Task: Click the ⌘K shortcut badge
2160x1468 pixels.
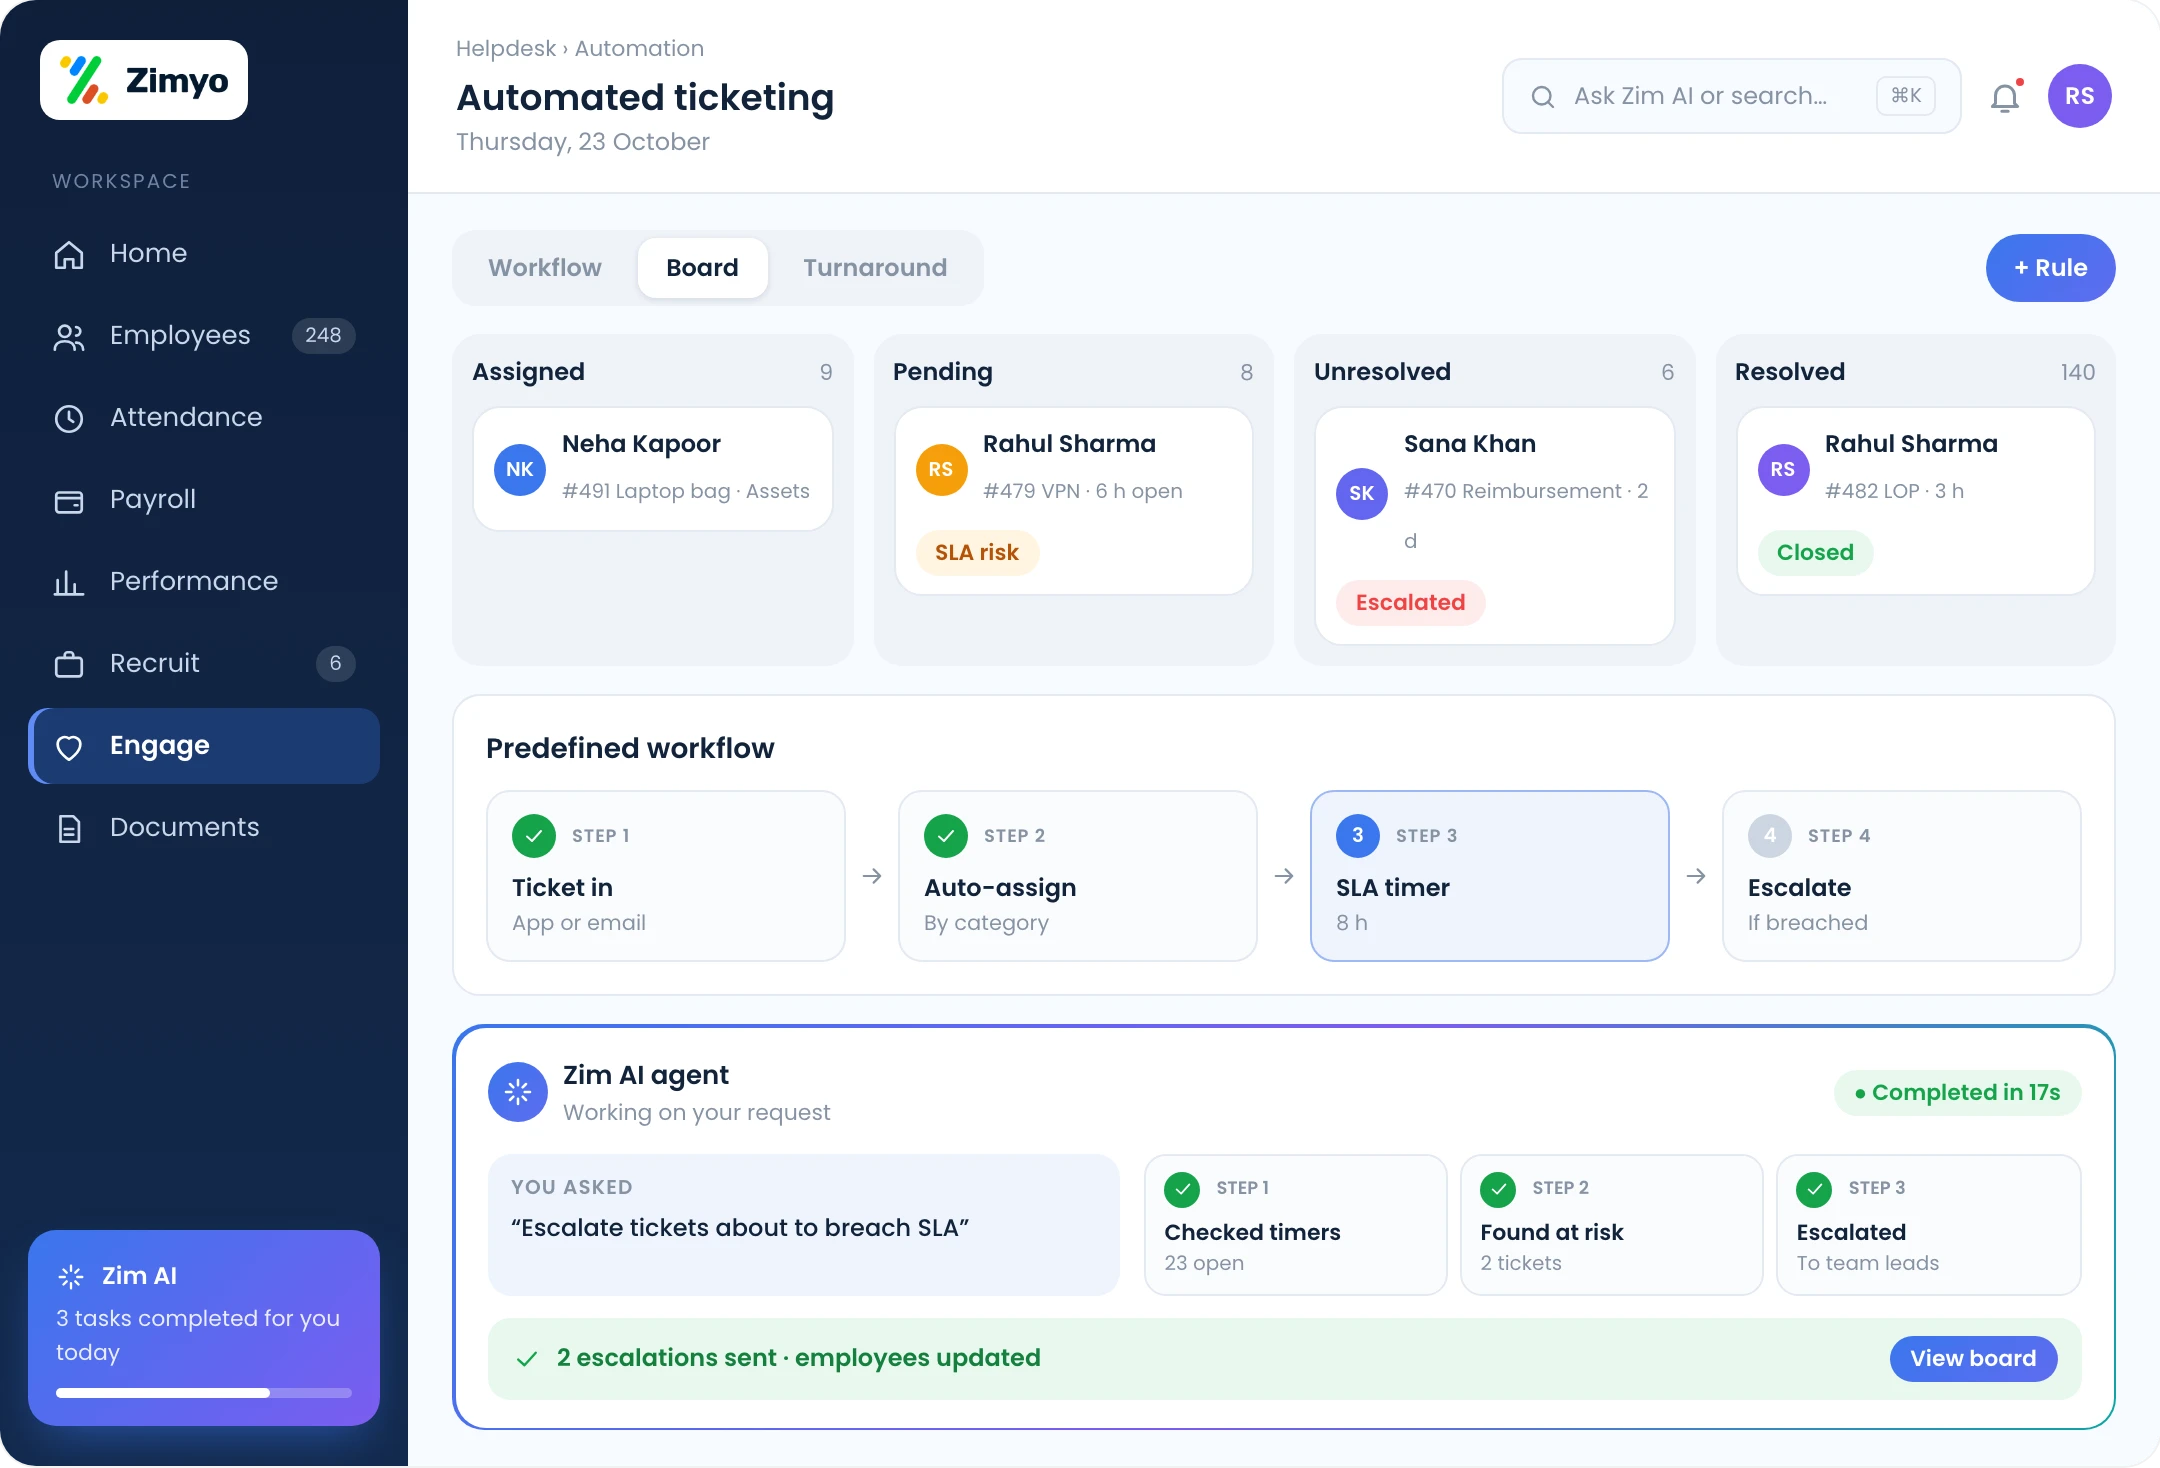Action: 1906,96
